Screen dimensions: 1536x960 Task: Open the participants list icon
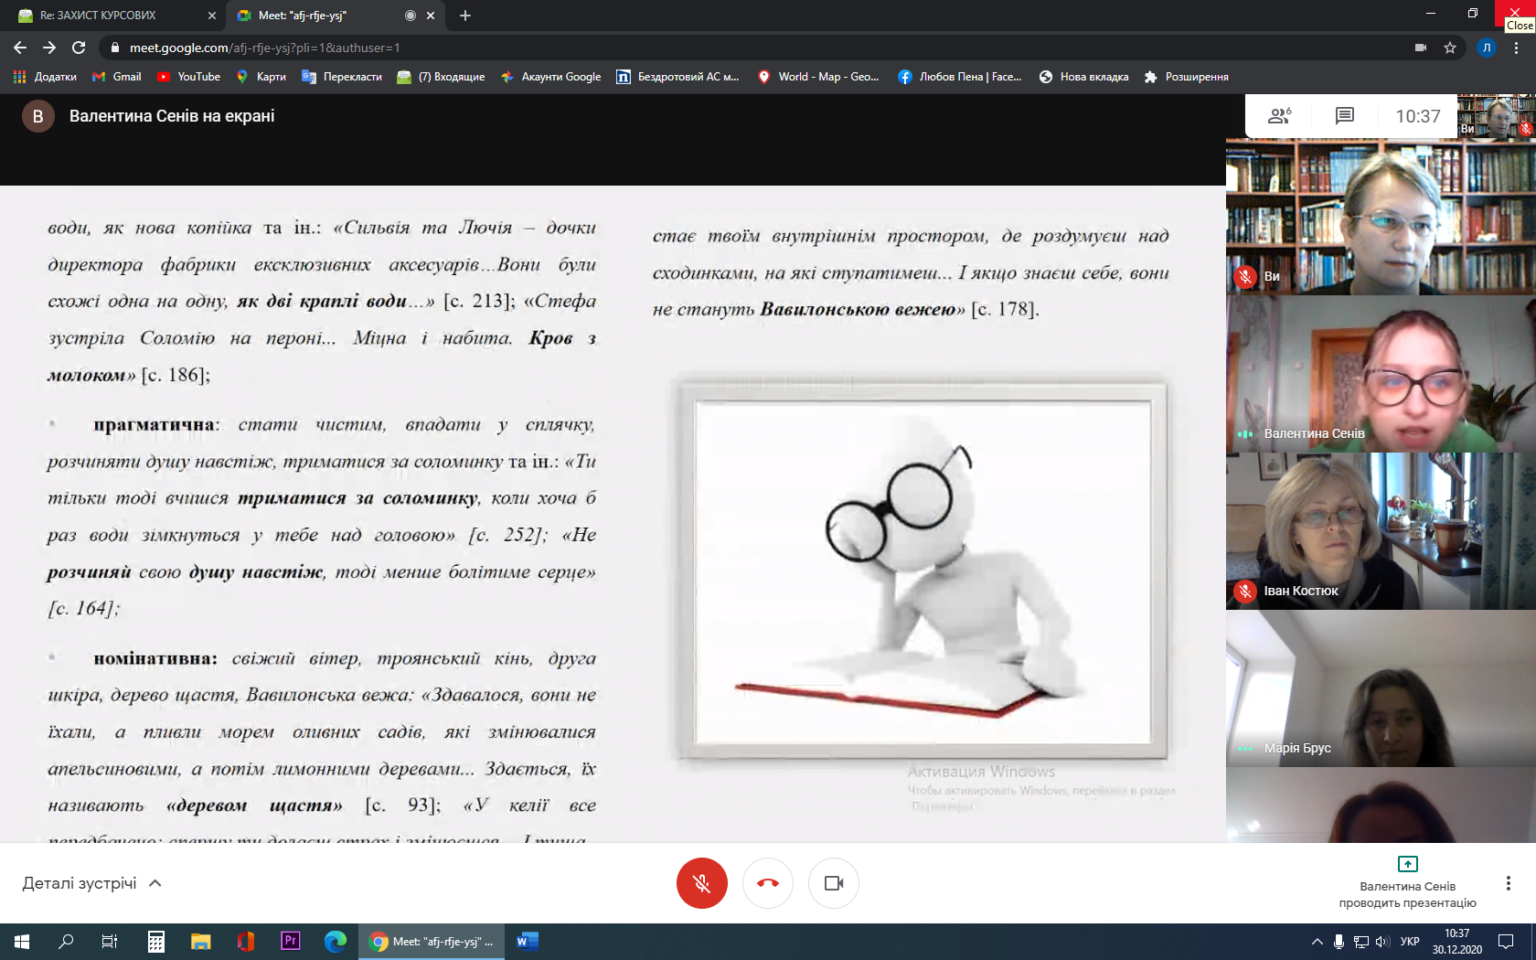pos(1279,116)
